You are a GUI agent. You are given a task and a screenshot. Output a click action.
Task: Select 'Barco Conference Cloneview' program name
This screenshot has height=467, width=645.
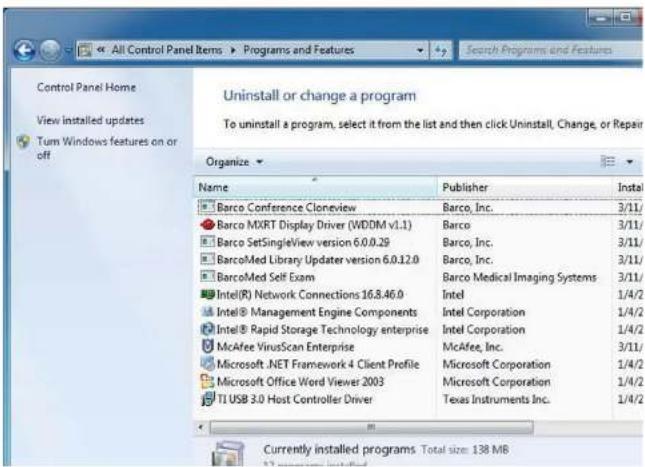[286, 207]
